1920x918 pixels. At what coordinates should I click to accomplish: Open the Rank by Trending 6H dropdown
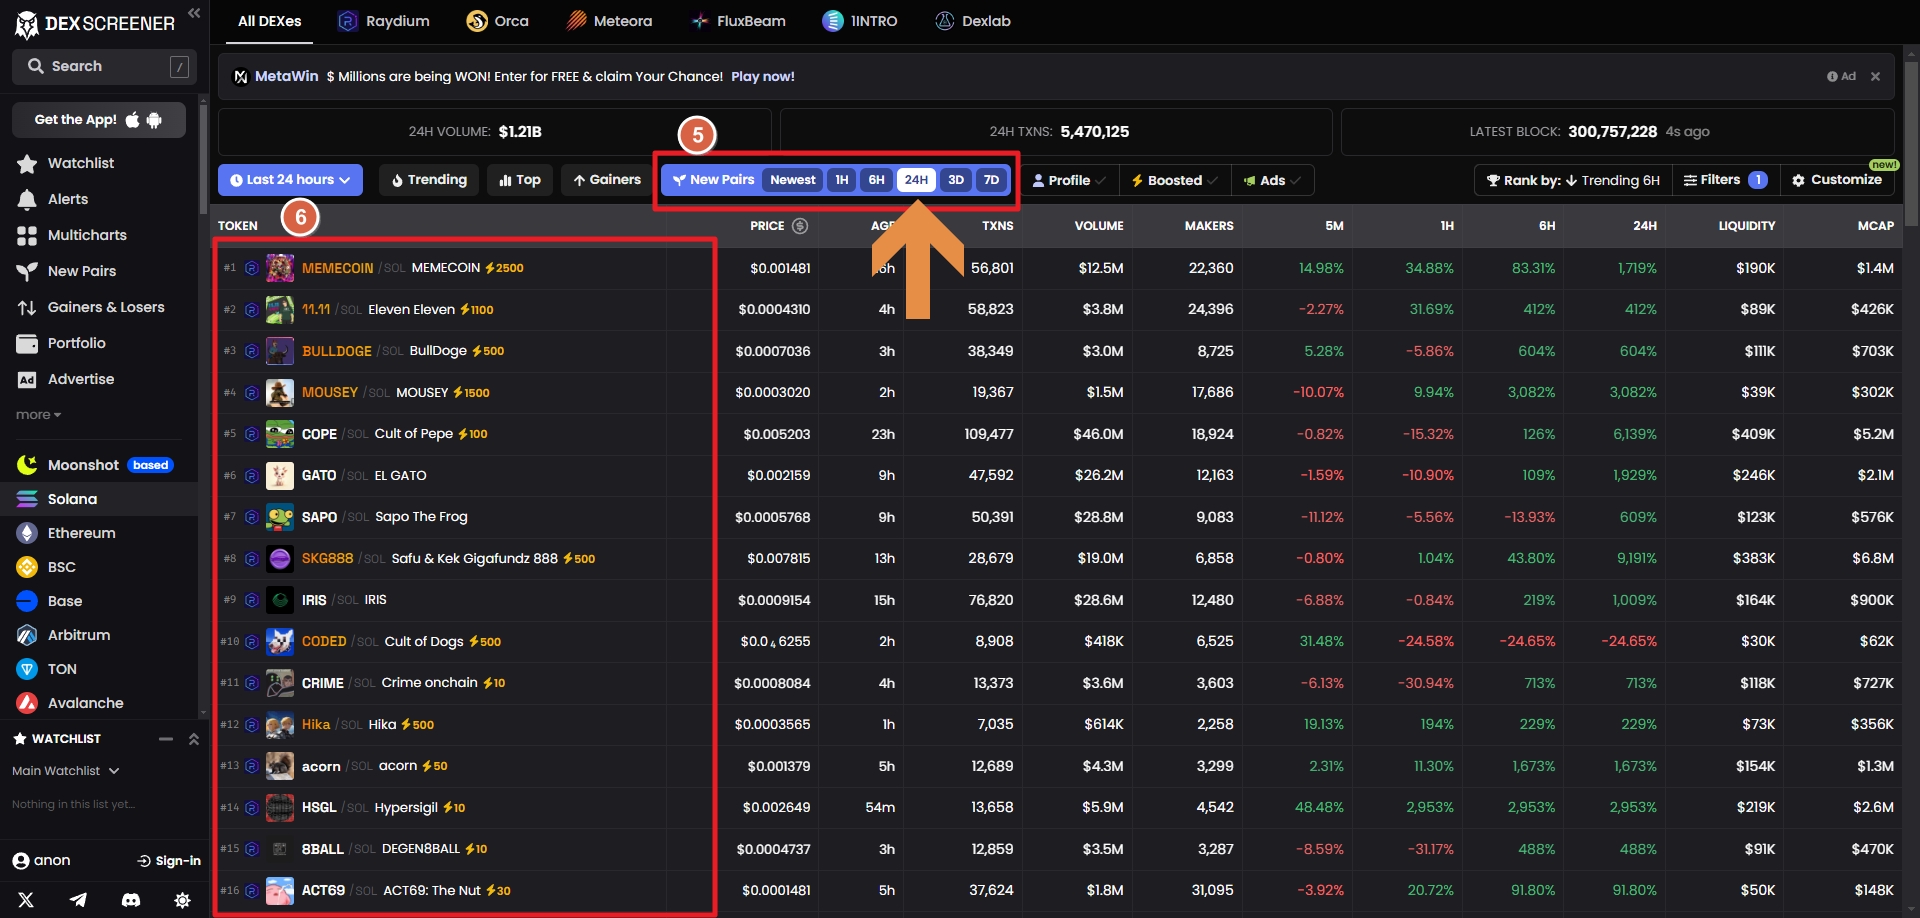(1573, 180)
